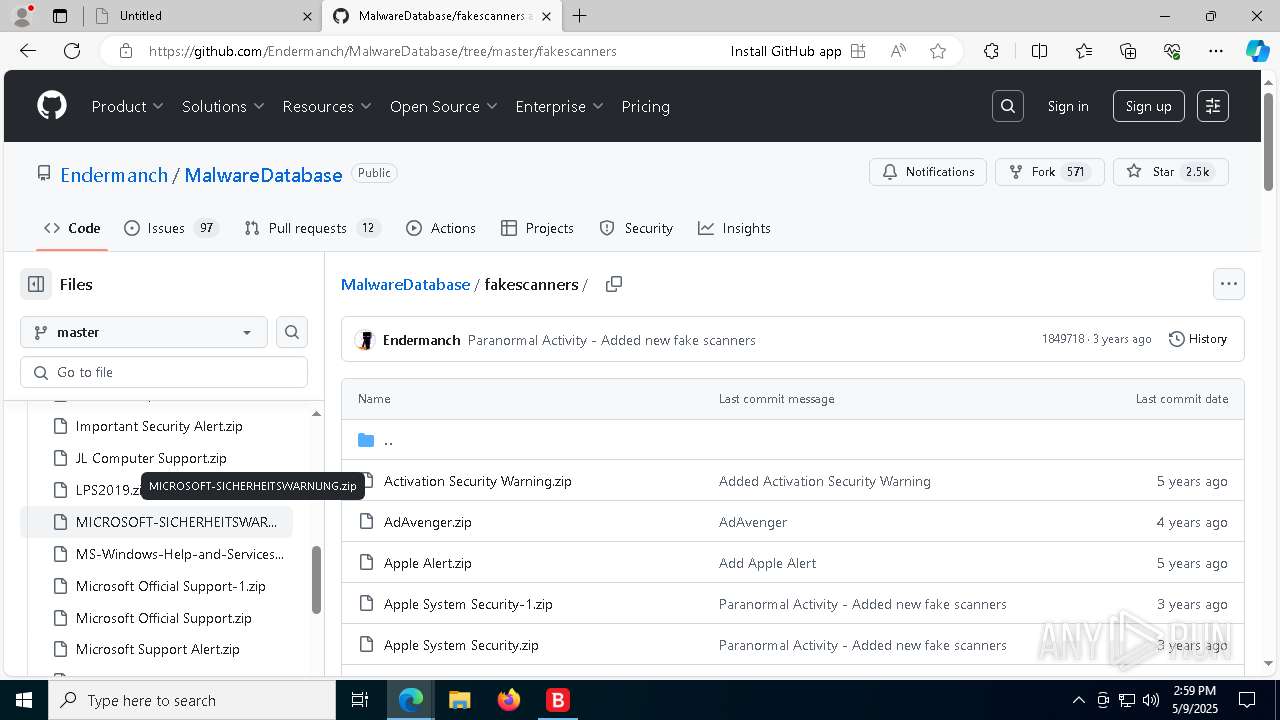Open the Pricing page
This screenshot has width=1280, height=720.
coord(645,106)
